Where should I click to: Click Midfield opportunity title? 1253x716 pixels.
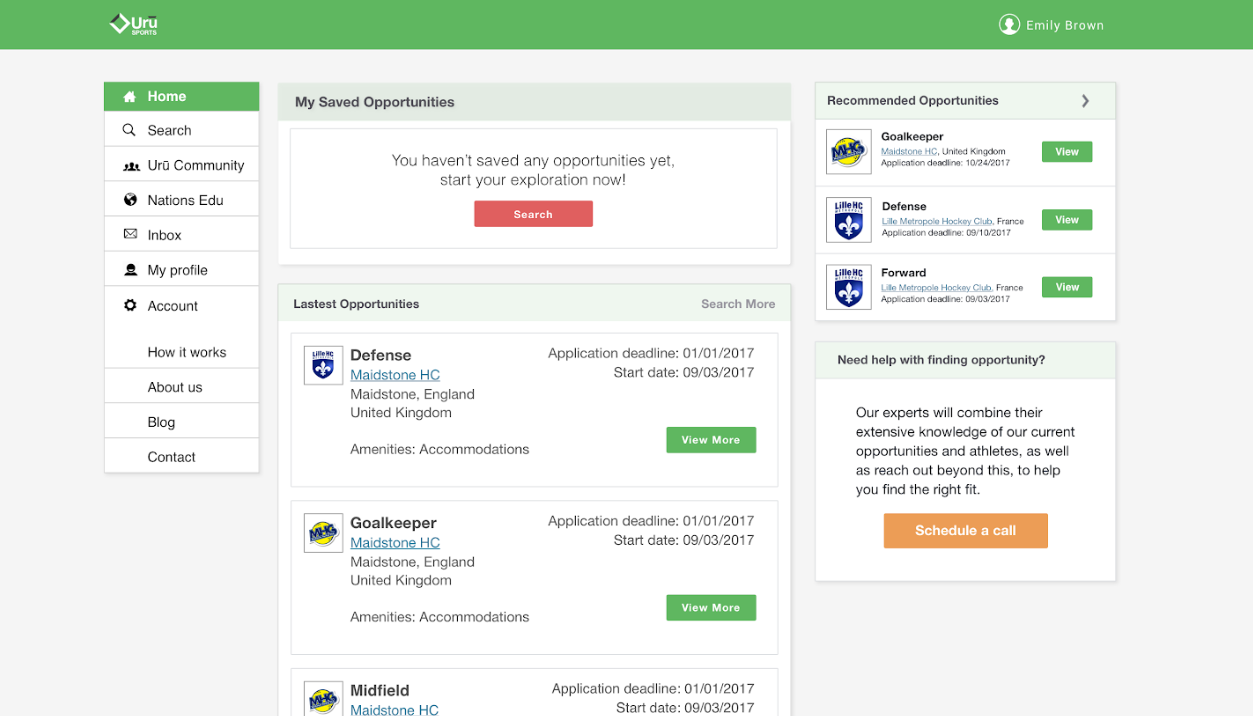[380, 691]
